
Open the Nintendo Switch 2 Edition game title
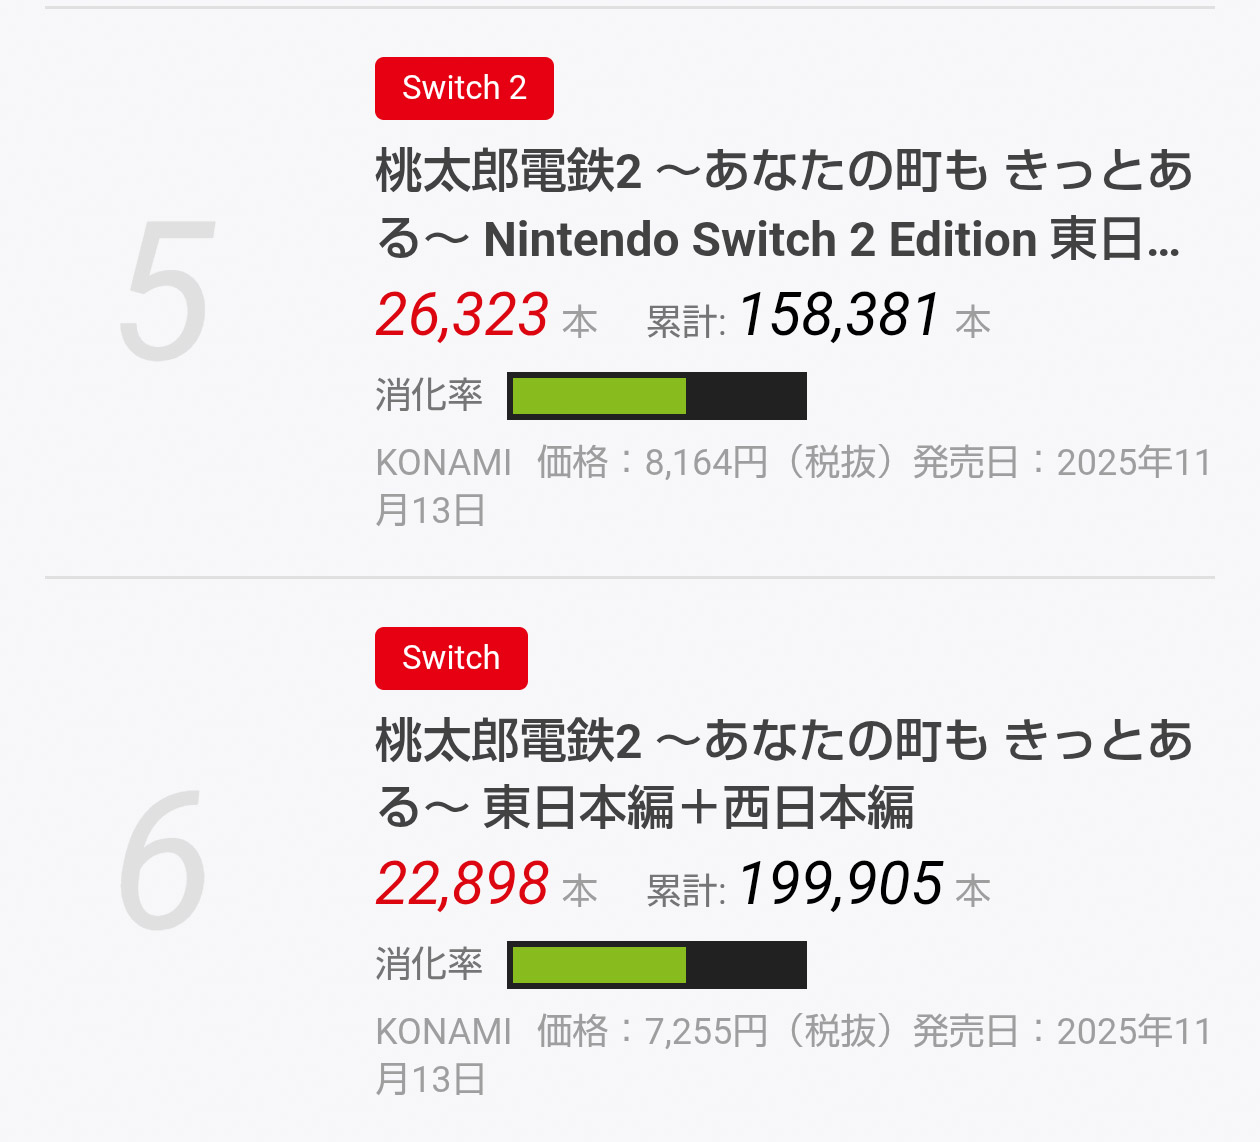coord(783,205)
